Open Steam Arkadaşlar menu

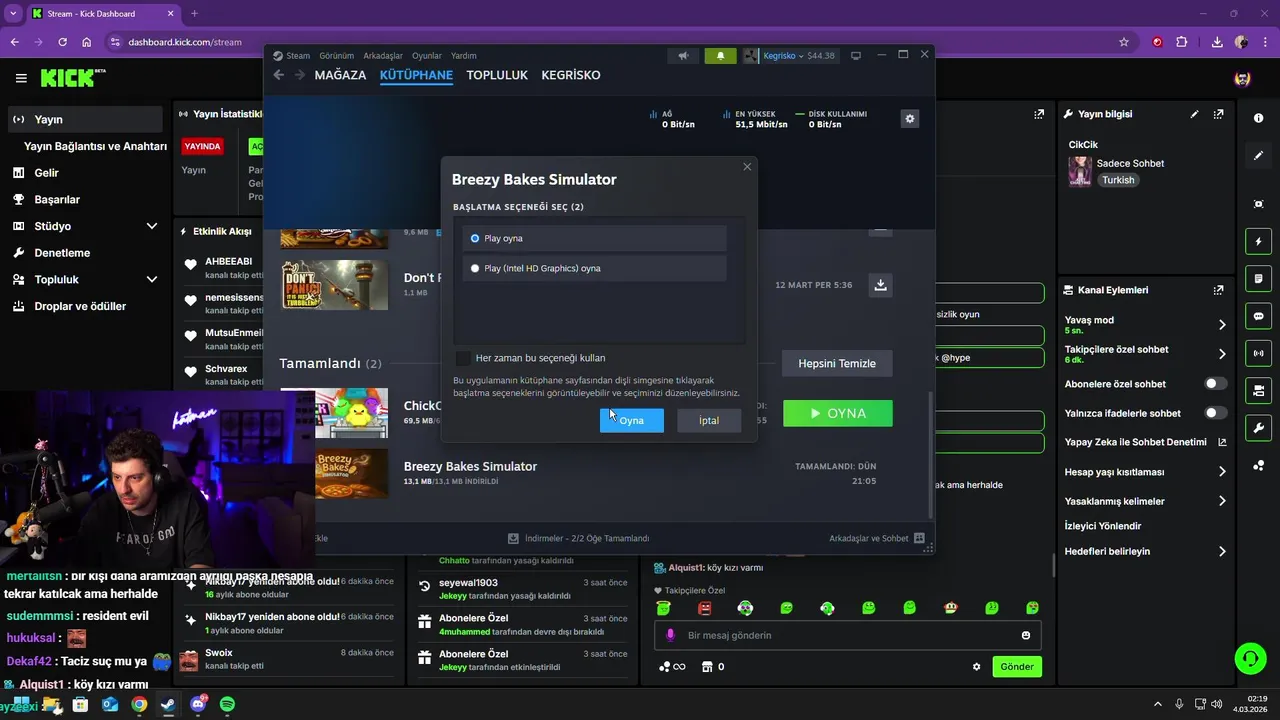(383, 56)
